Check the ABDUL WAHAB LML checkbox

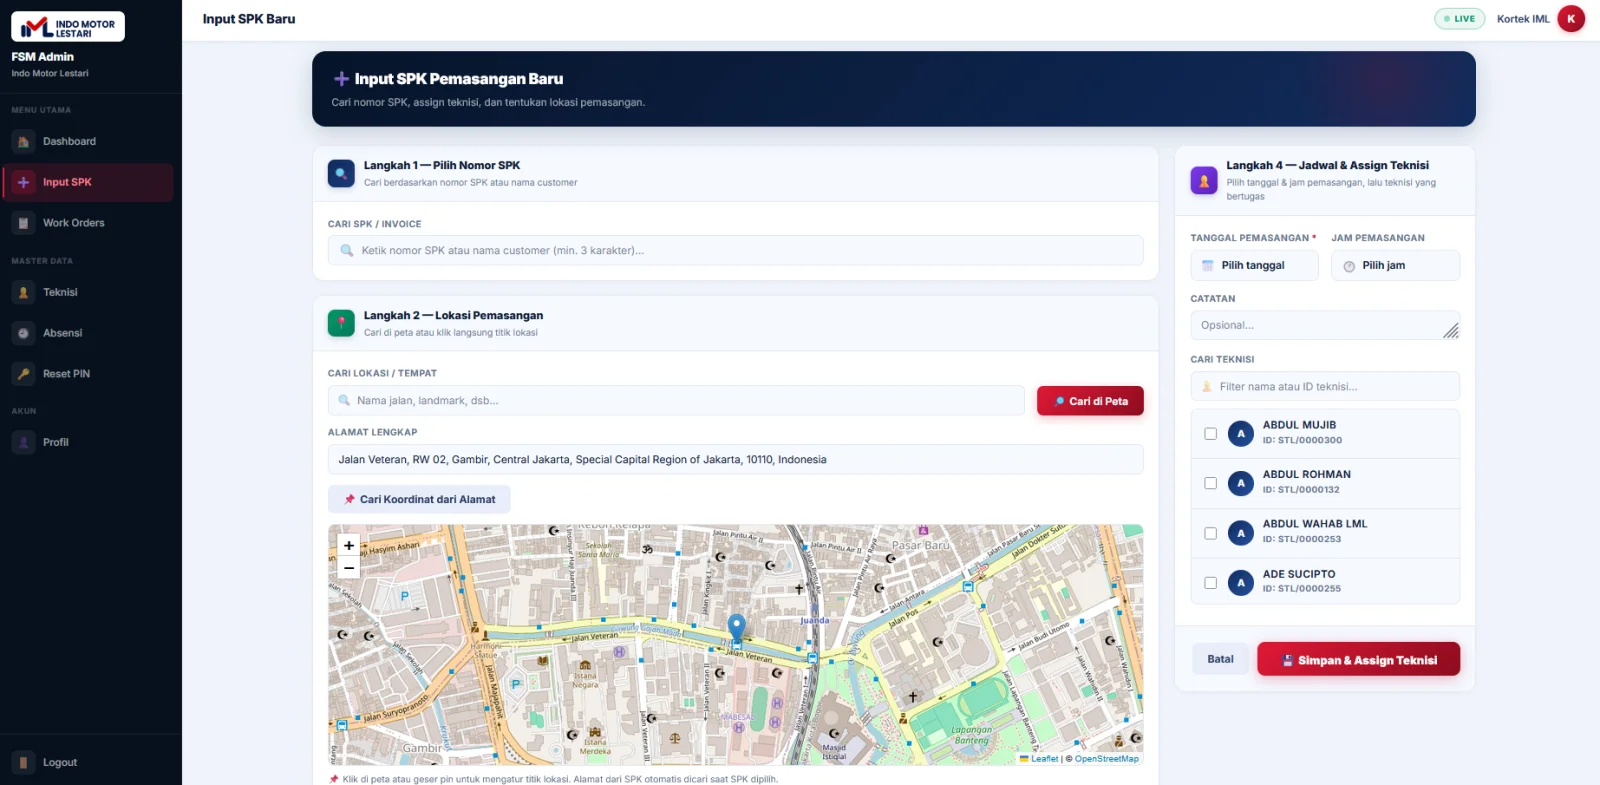[1210, 533]
